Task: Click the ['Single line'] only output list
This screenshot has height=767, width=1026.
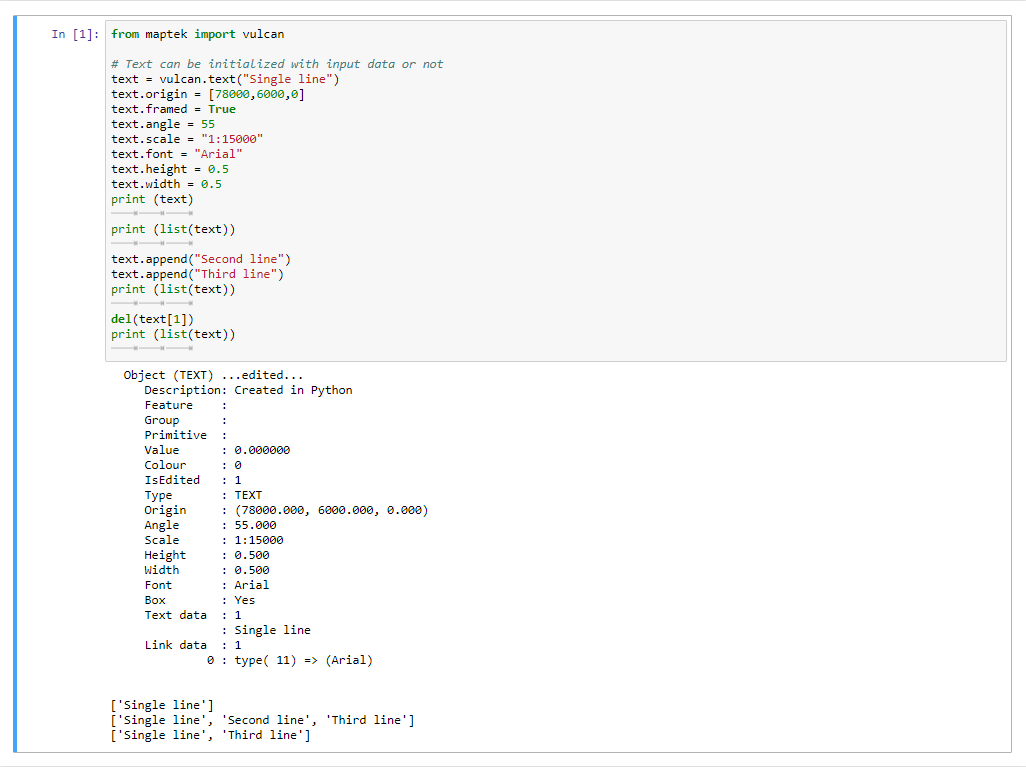Action: point(162,705)
